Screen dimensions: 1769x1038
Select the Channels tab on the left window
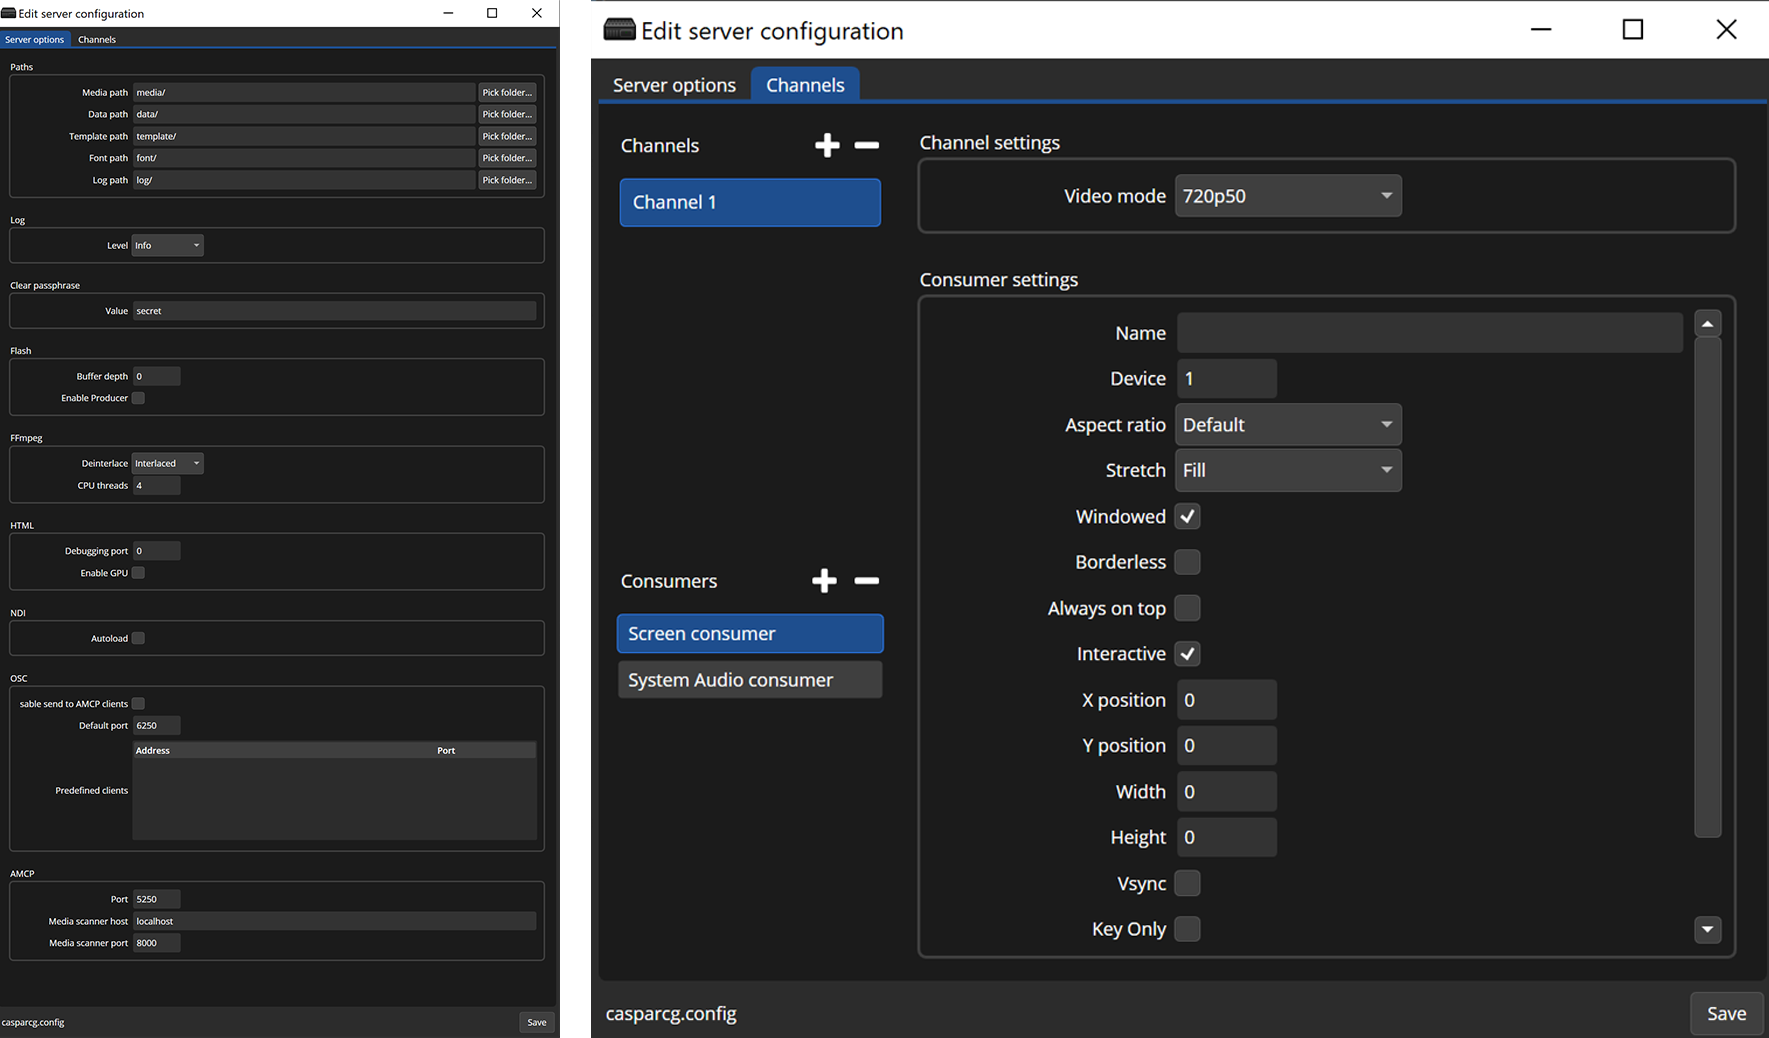click(x=96, y=39)
